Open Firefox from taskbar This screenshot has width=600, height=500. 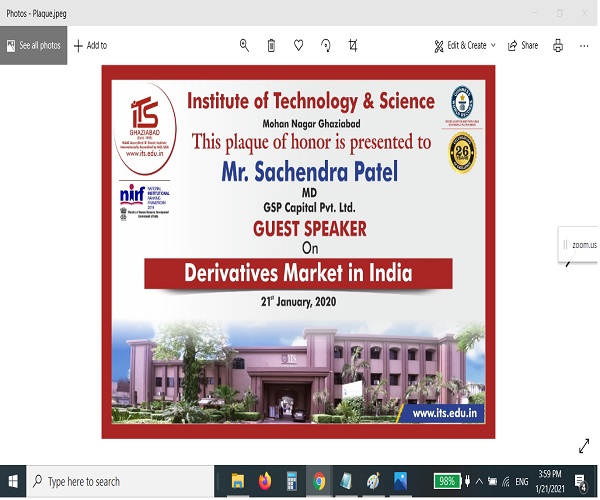(x=265, y=481)
